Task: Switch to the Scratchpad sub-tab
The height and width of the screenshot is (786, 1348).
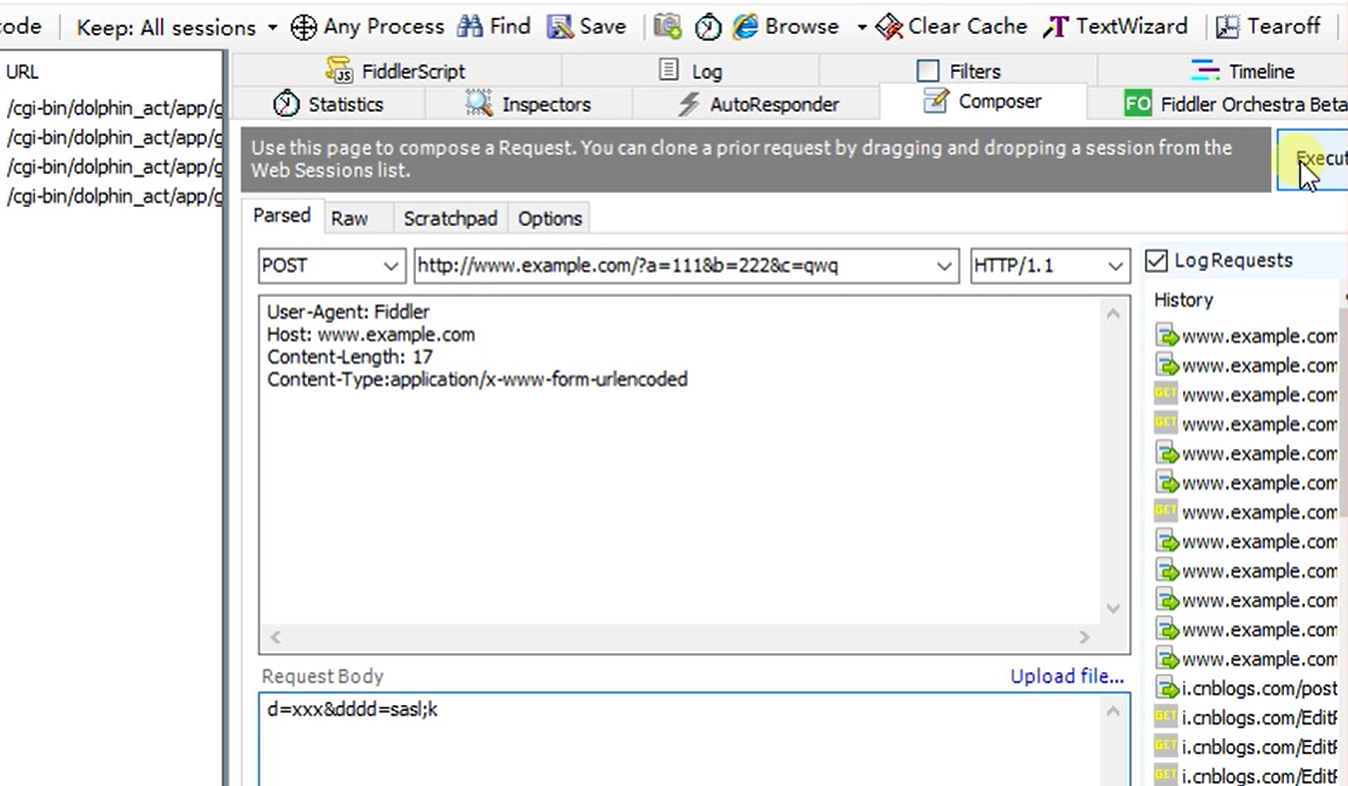Action: pos(450,218)
